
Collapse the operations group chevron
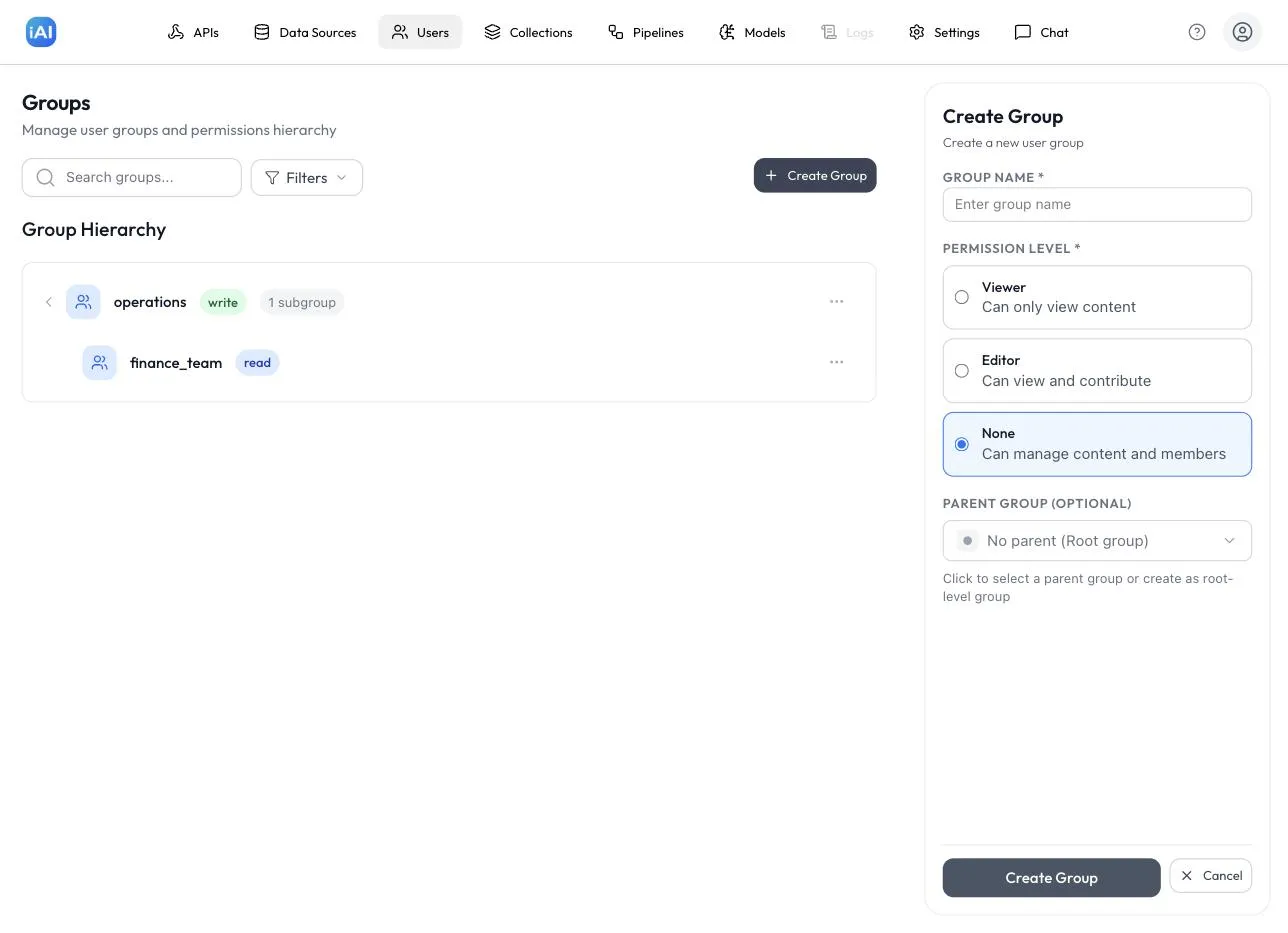48,302
